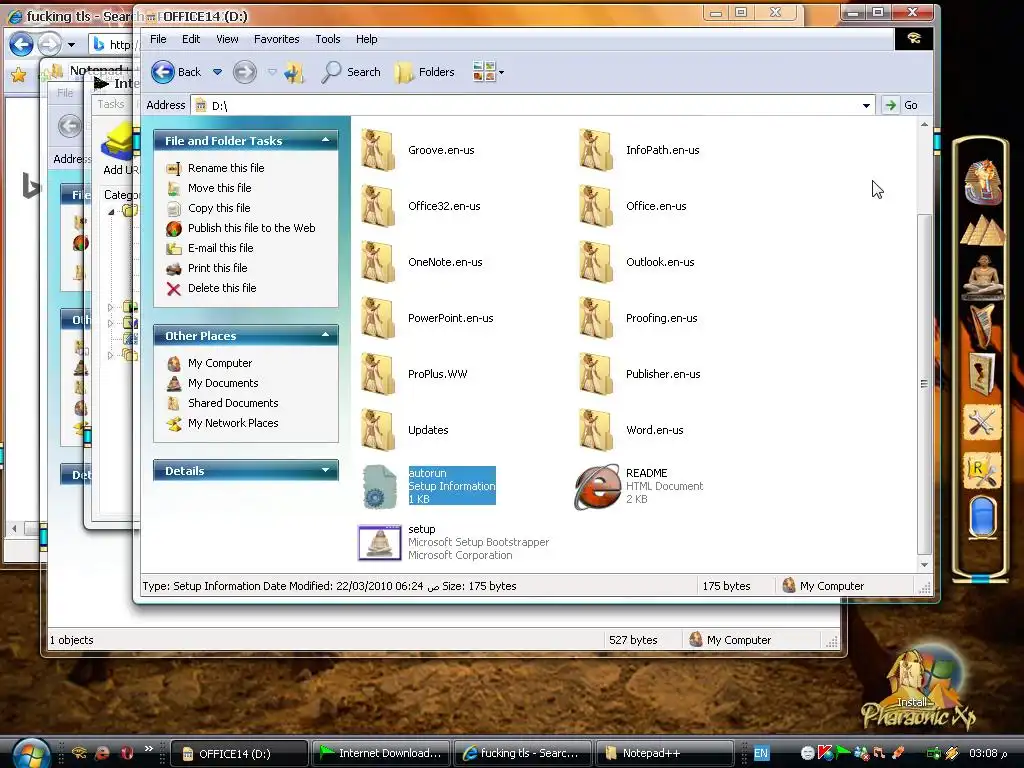Image resolution: width=1024 pixels, height=768 pixels.
Task: Select the InfoPath.en-us folder icon
Action: [596, 150]
